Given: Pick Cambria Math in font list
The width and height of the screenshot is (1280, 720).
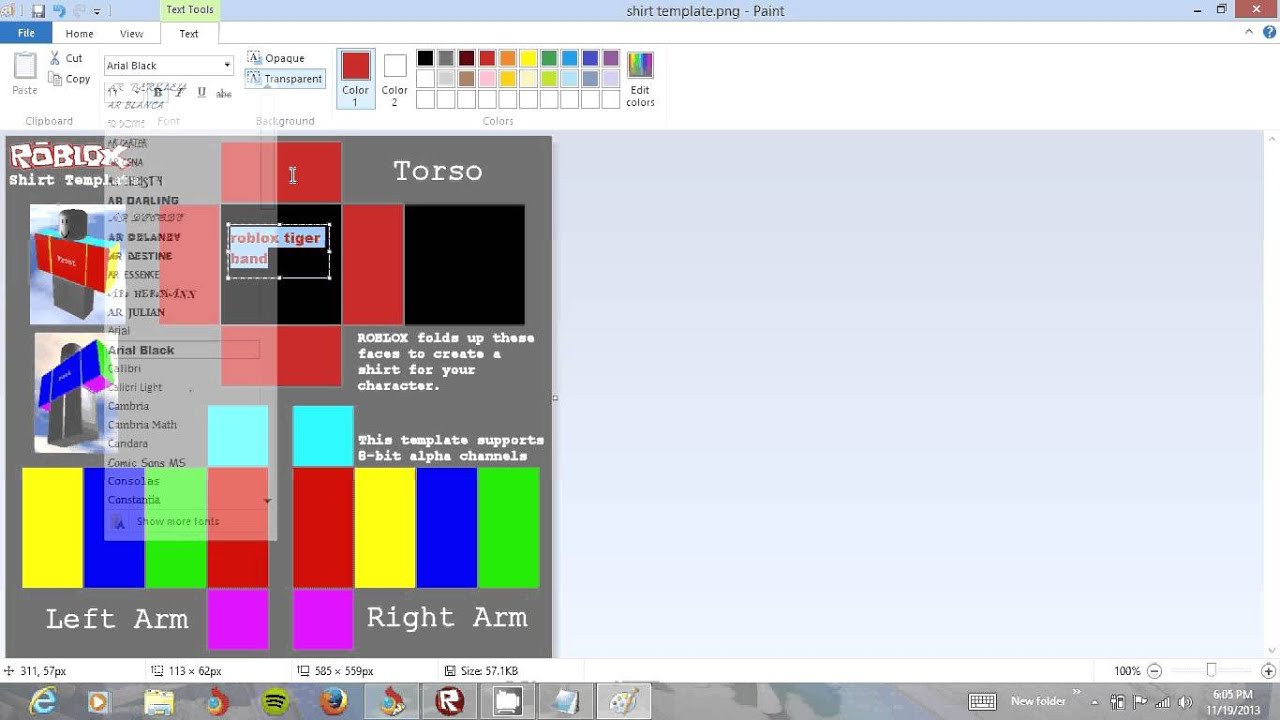Looking at the screenshot, I should (x=142, y=425).
